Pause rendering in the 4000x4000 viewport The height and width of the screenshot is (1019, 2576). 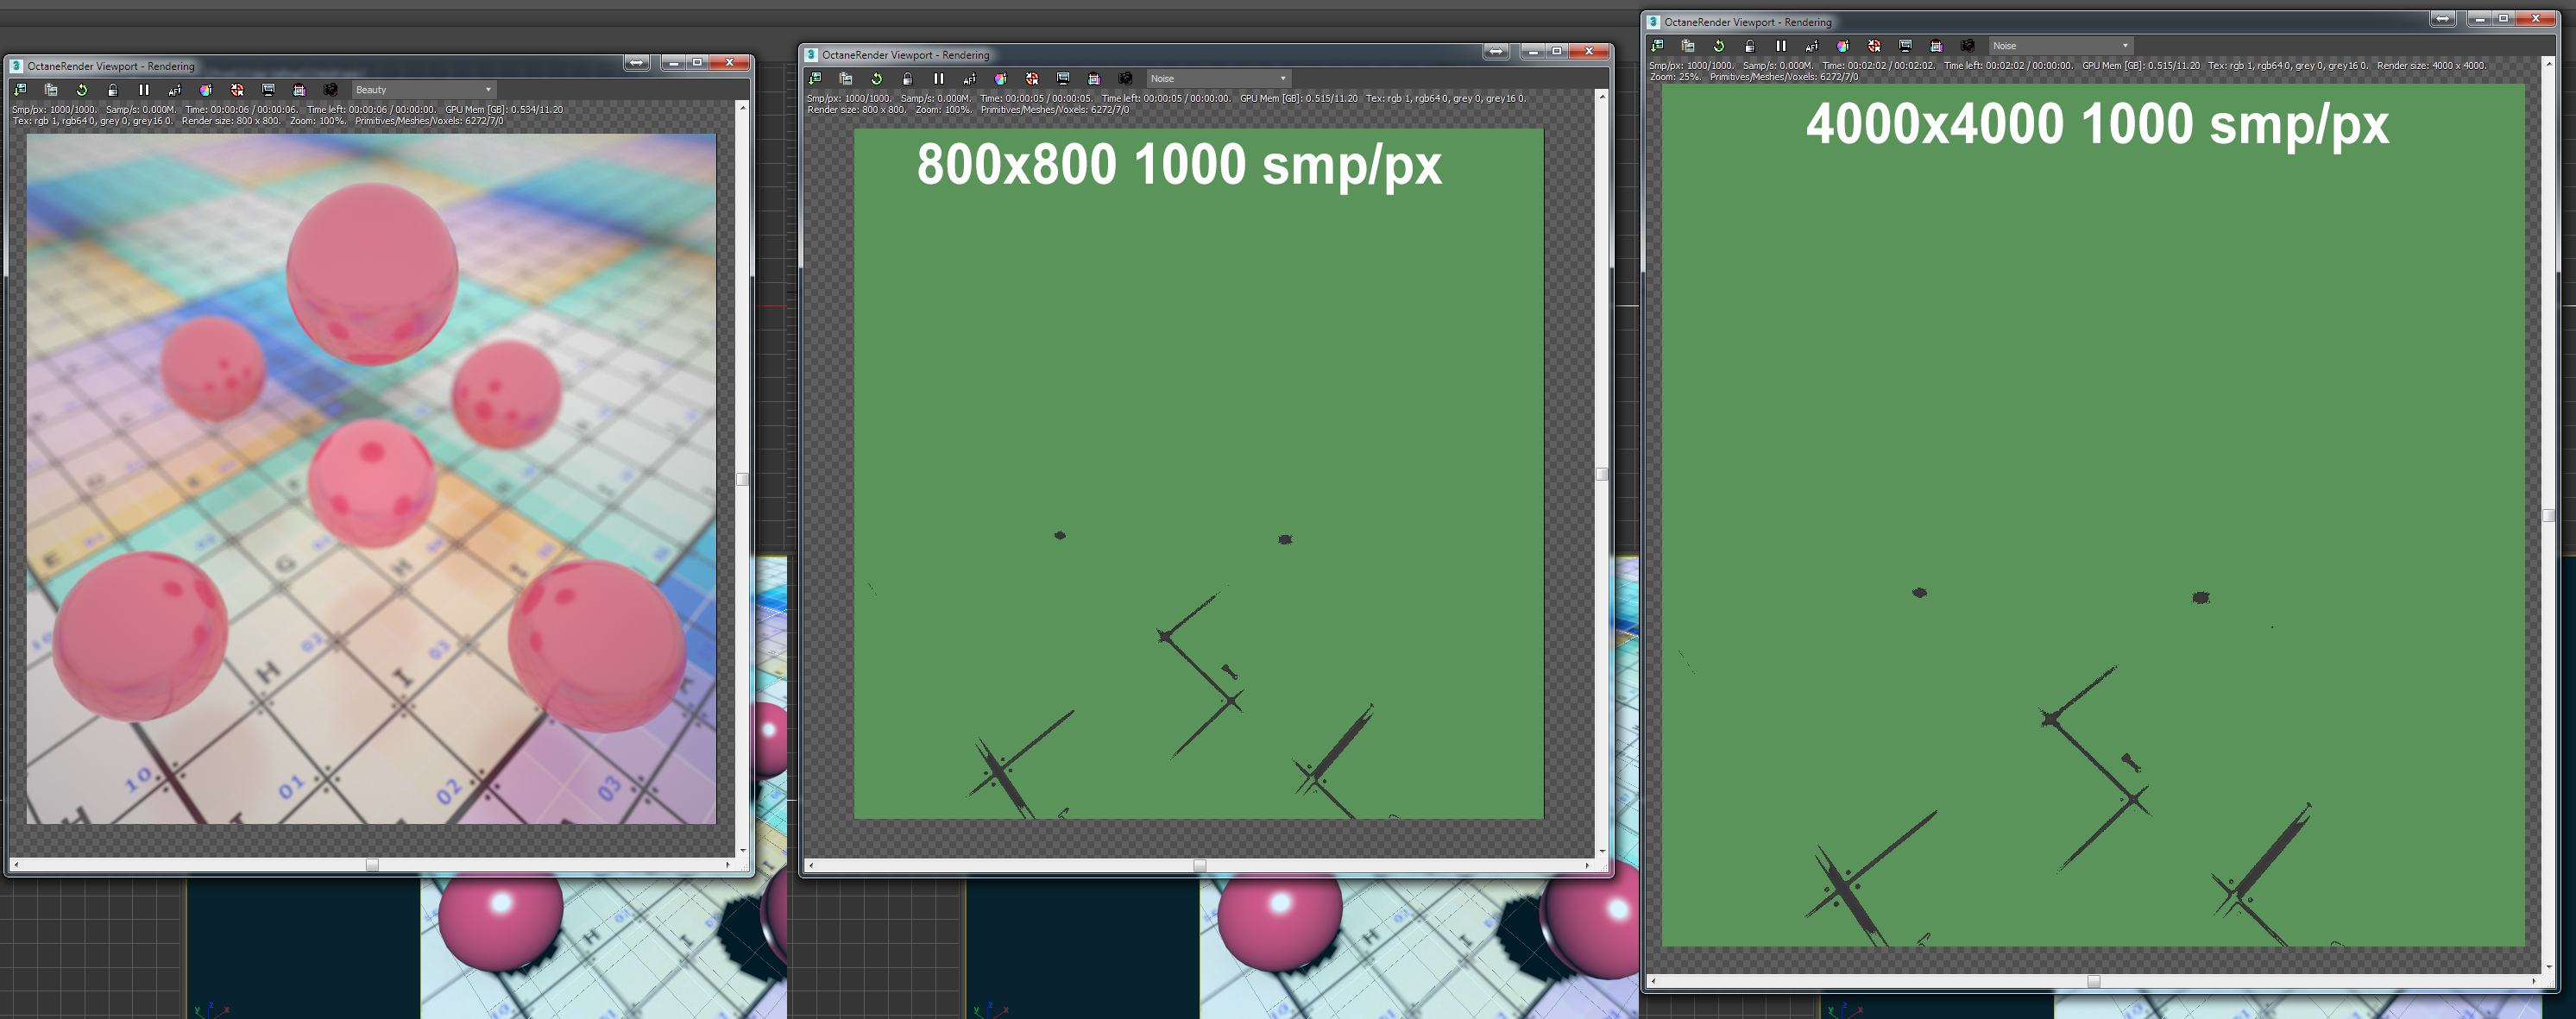(1781, 46)
